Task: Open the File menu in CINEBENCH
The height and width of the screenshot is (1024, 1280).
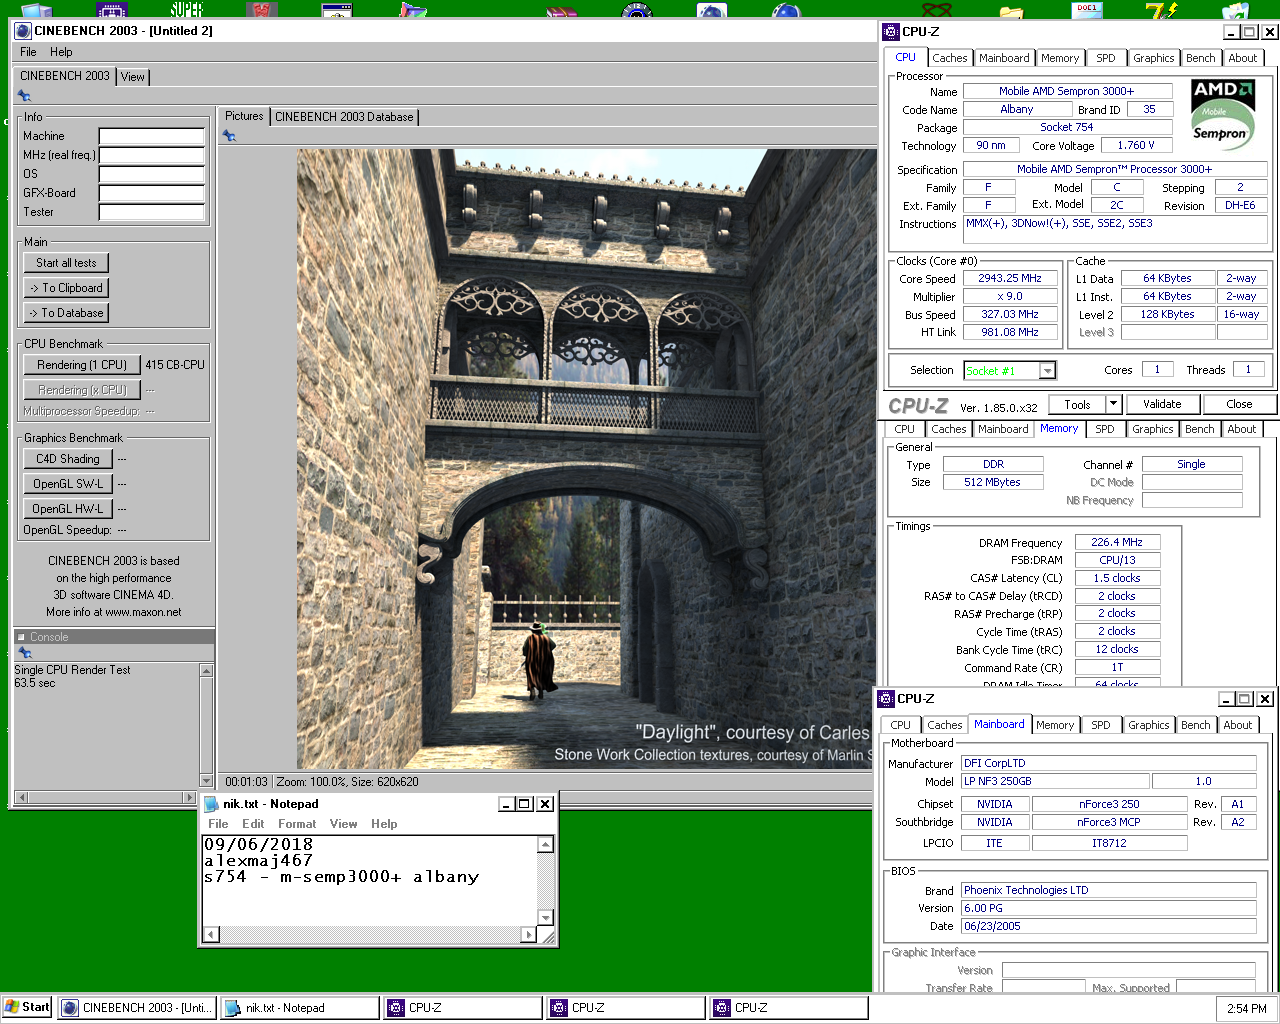Action: [x=28, y=52]
